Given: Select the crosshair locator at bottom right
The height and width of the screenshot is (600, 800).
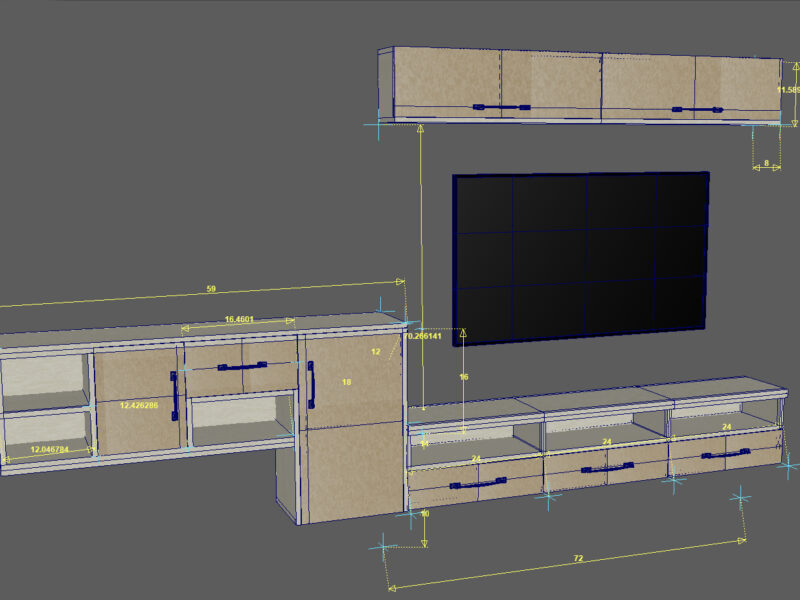Looking at the screenshot, I should pyautogui.click(x=740, y=497).
